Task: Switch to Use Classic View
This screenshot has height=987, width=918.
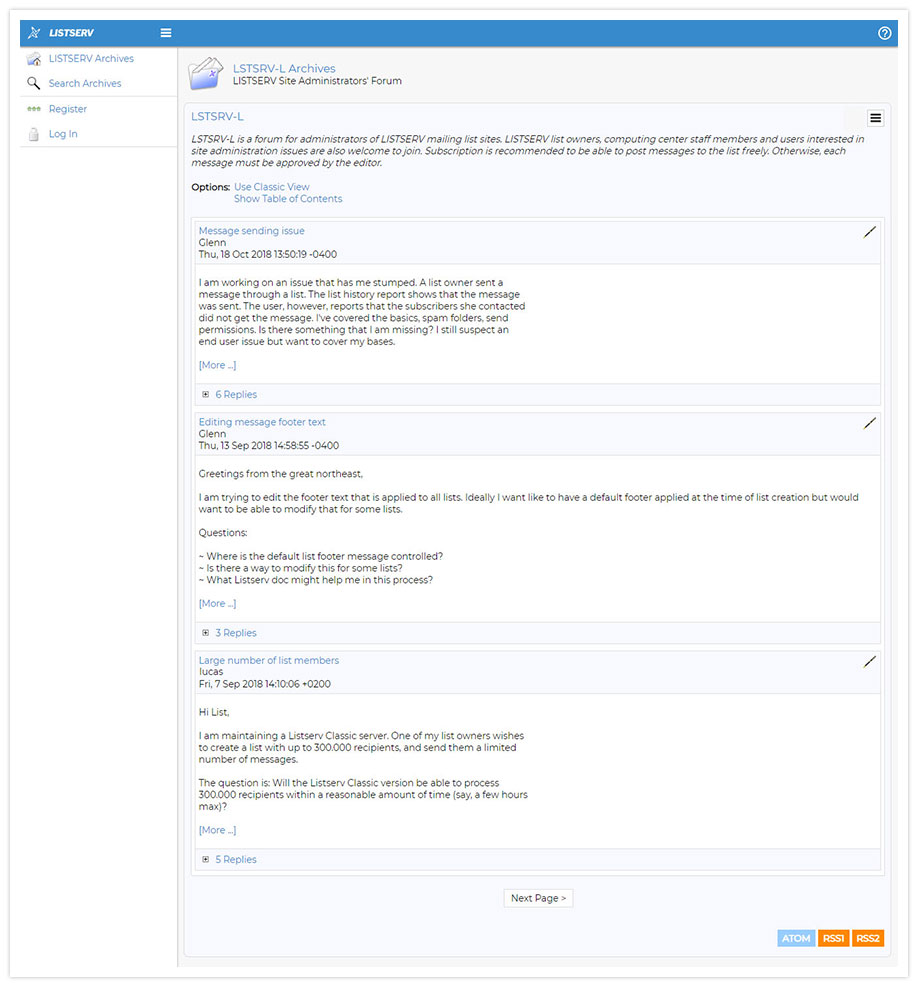Action: (x=271, y=187)
